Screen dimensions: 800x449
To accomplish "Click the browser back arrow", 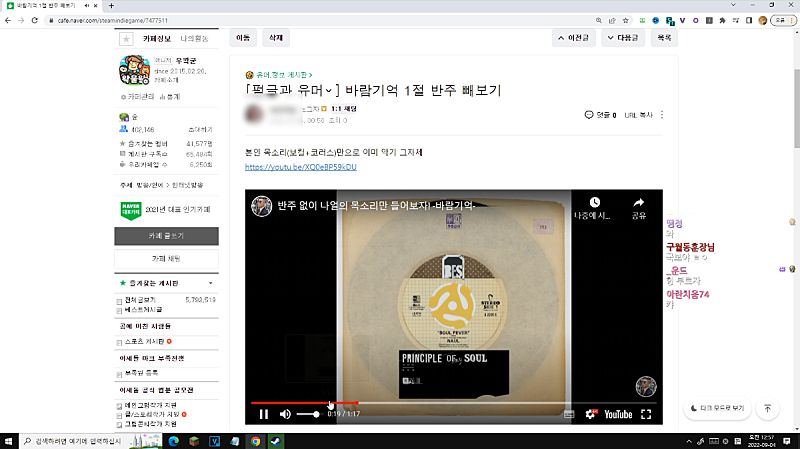I will click(8, 20).
